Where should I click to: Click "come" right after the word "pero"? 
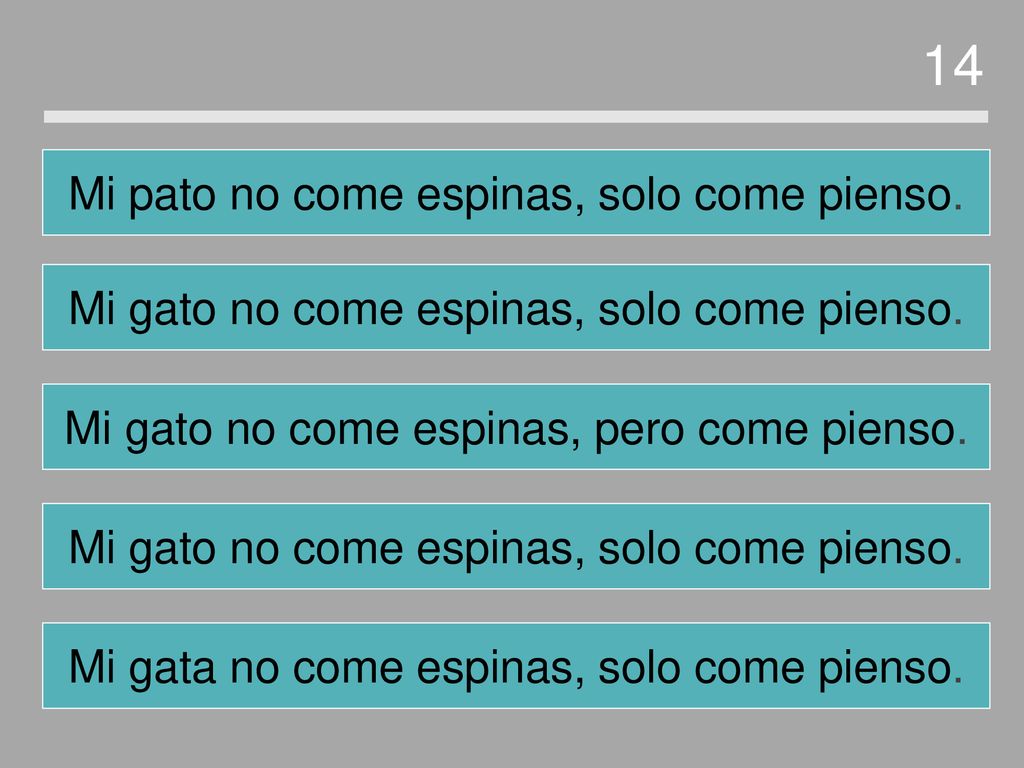coord(752,430)
